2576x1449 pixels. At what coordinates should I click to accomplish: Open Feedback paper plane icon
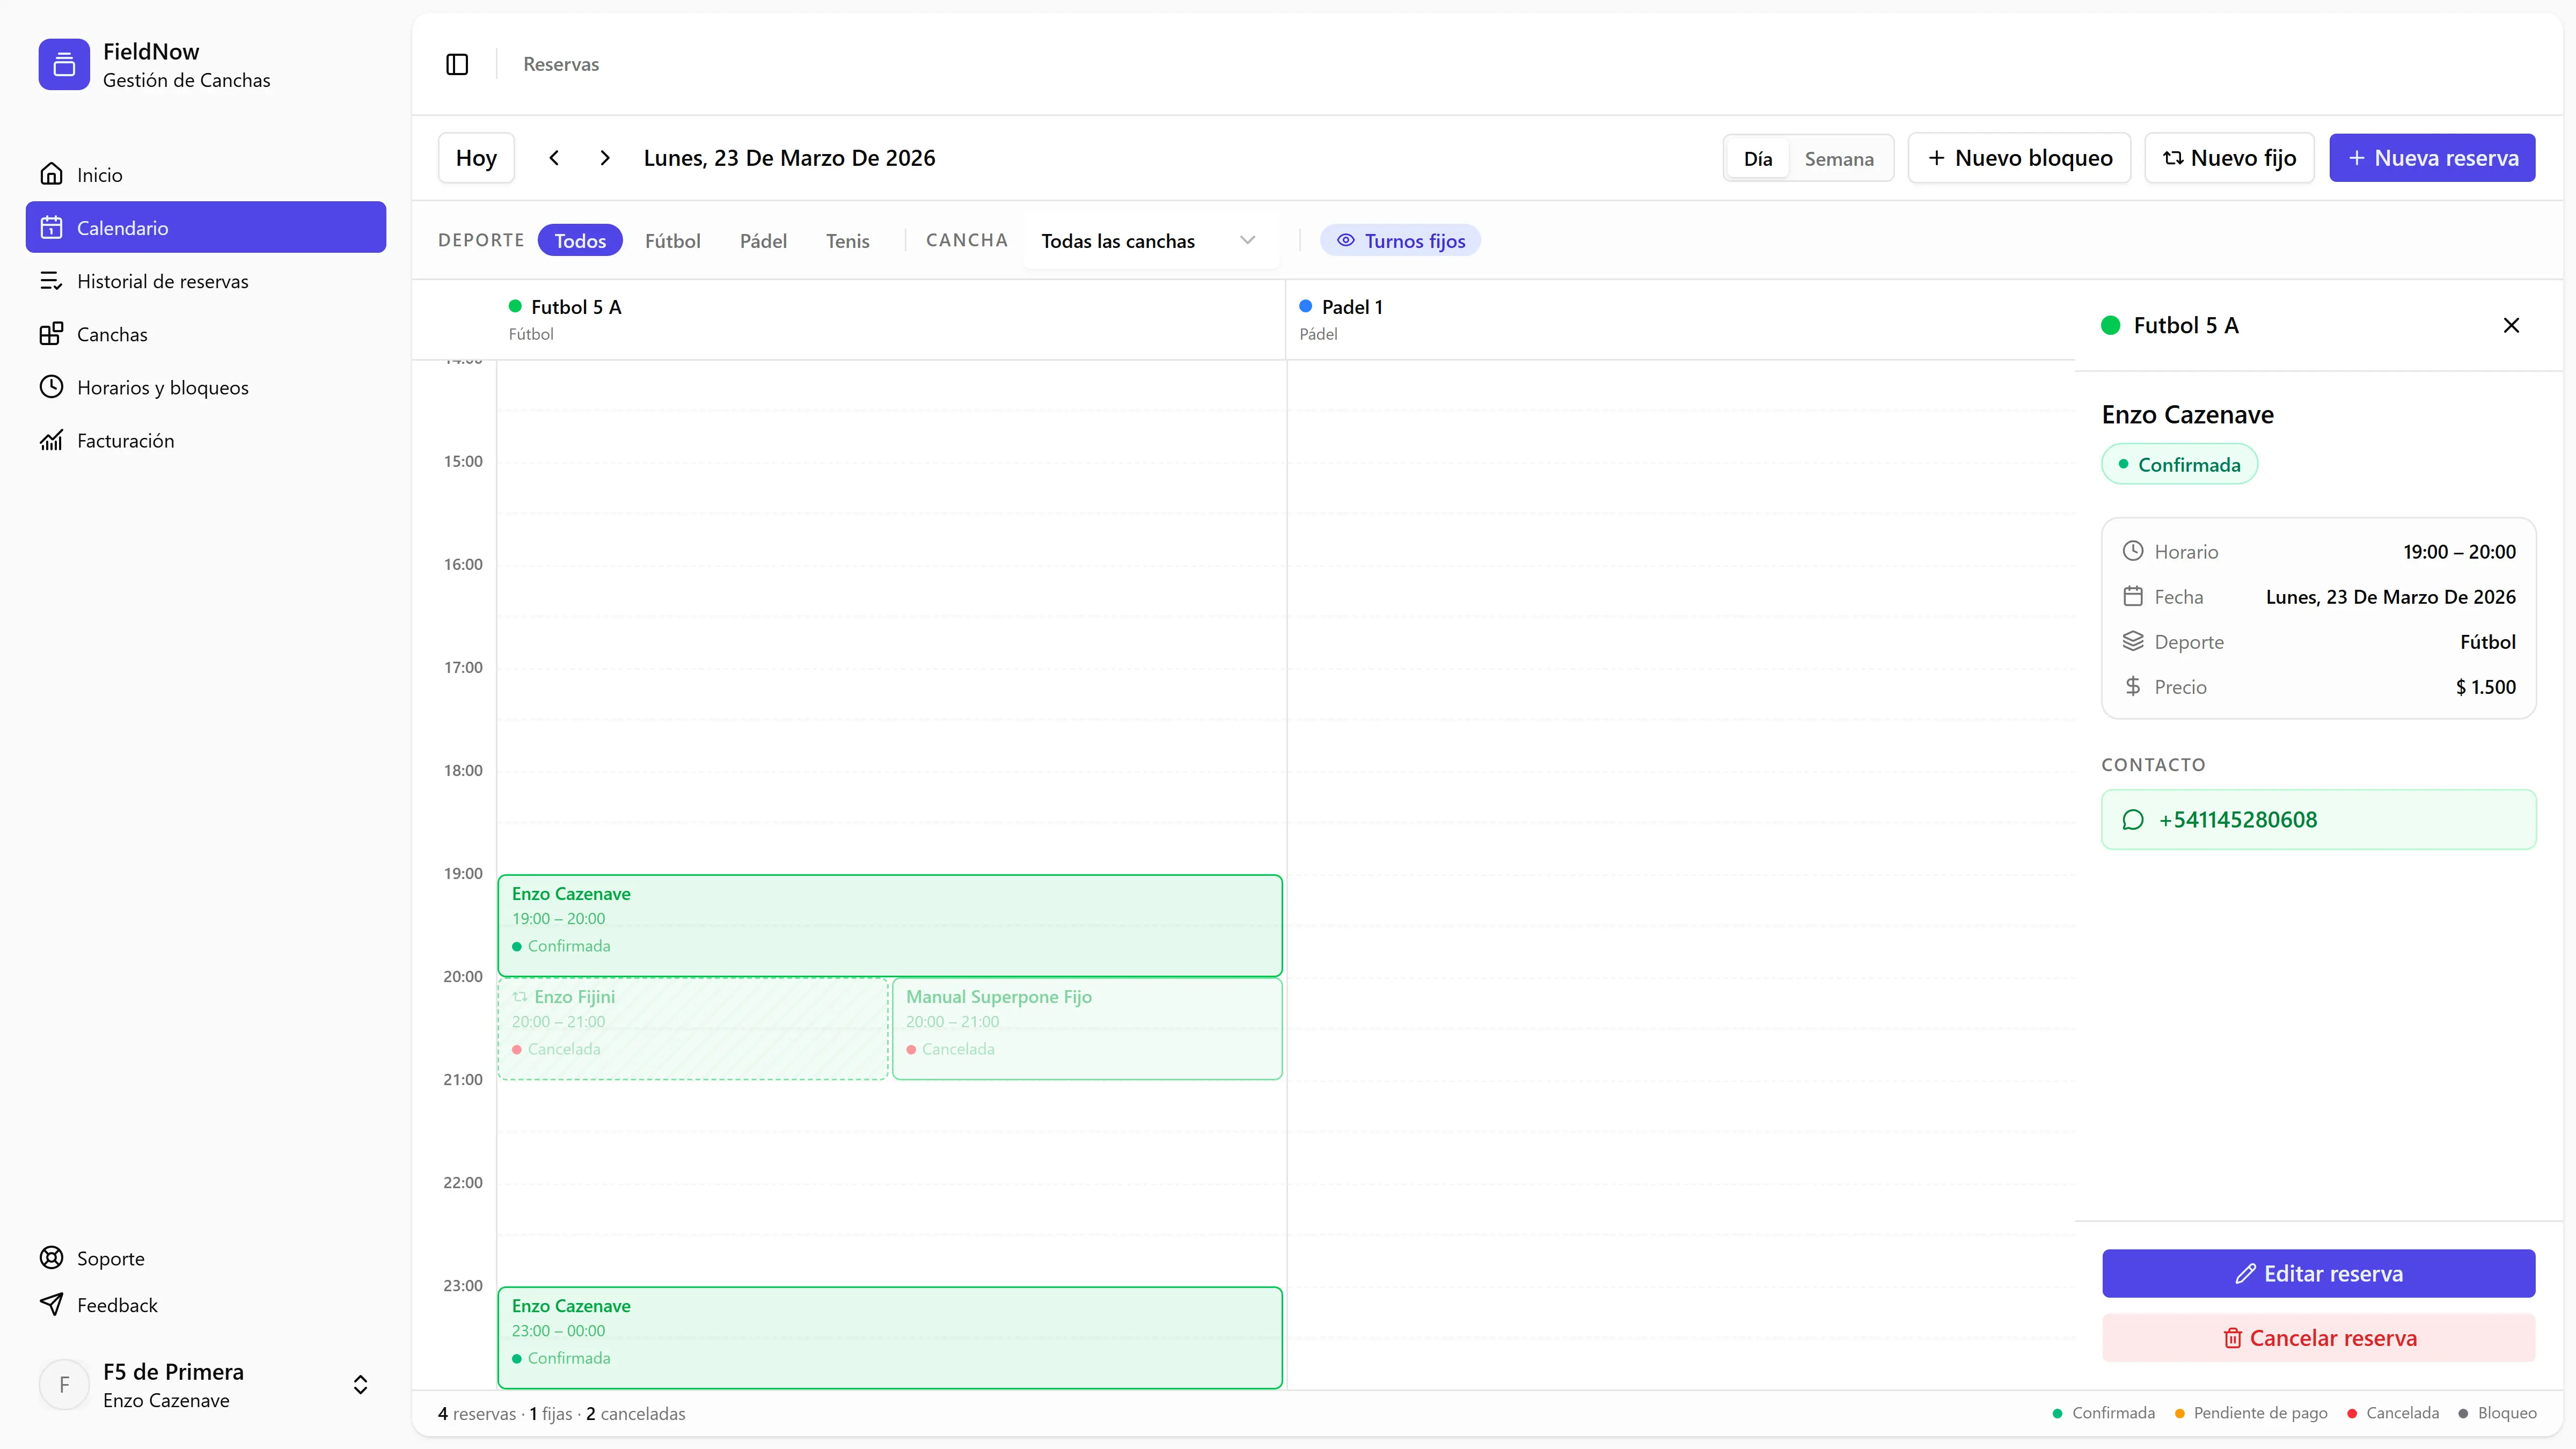[x=51, y=1304]
